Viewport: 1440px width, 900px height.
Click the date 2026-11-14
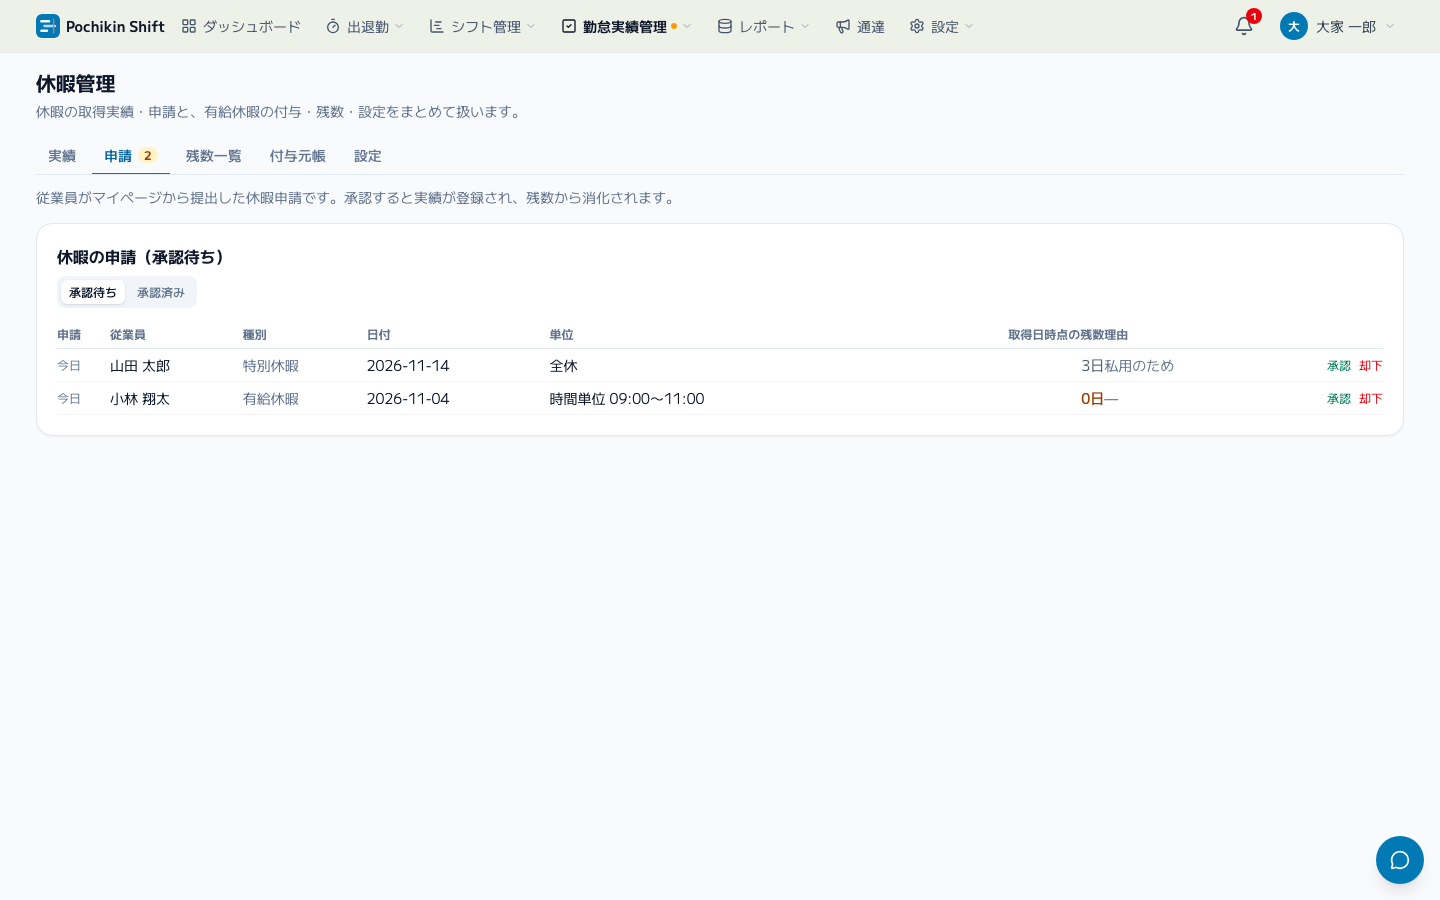pos(408,366)
